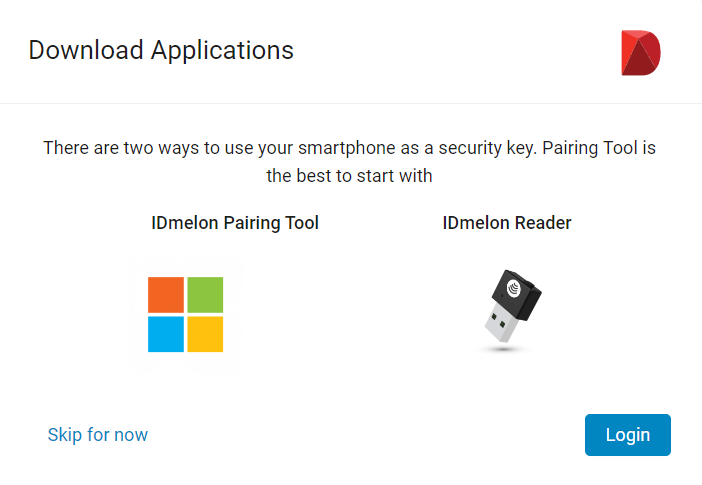The width and height of the screenshot is (702, 485).
Task: Click the orange square of the Windows logo
Action: 166,295
